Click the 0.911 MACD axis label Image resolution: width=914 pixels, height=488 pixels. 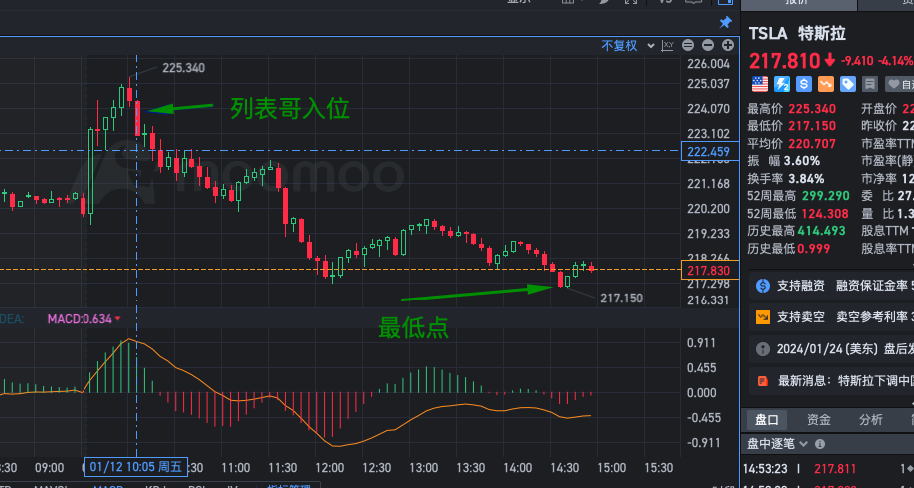click(x=702, y=343)
